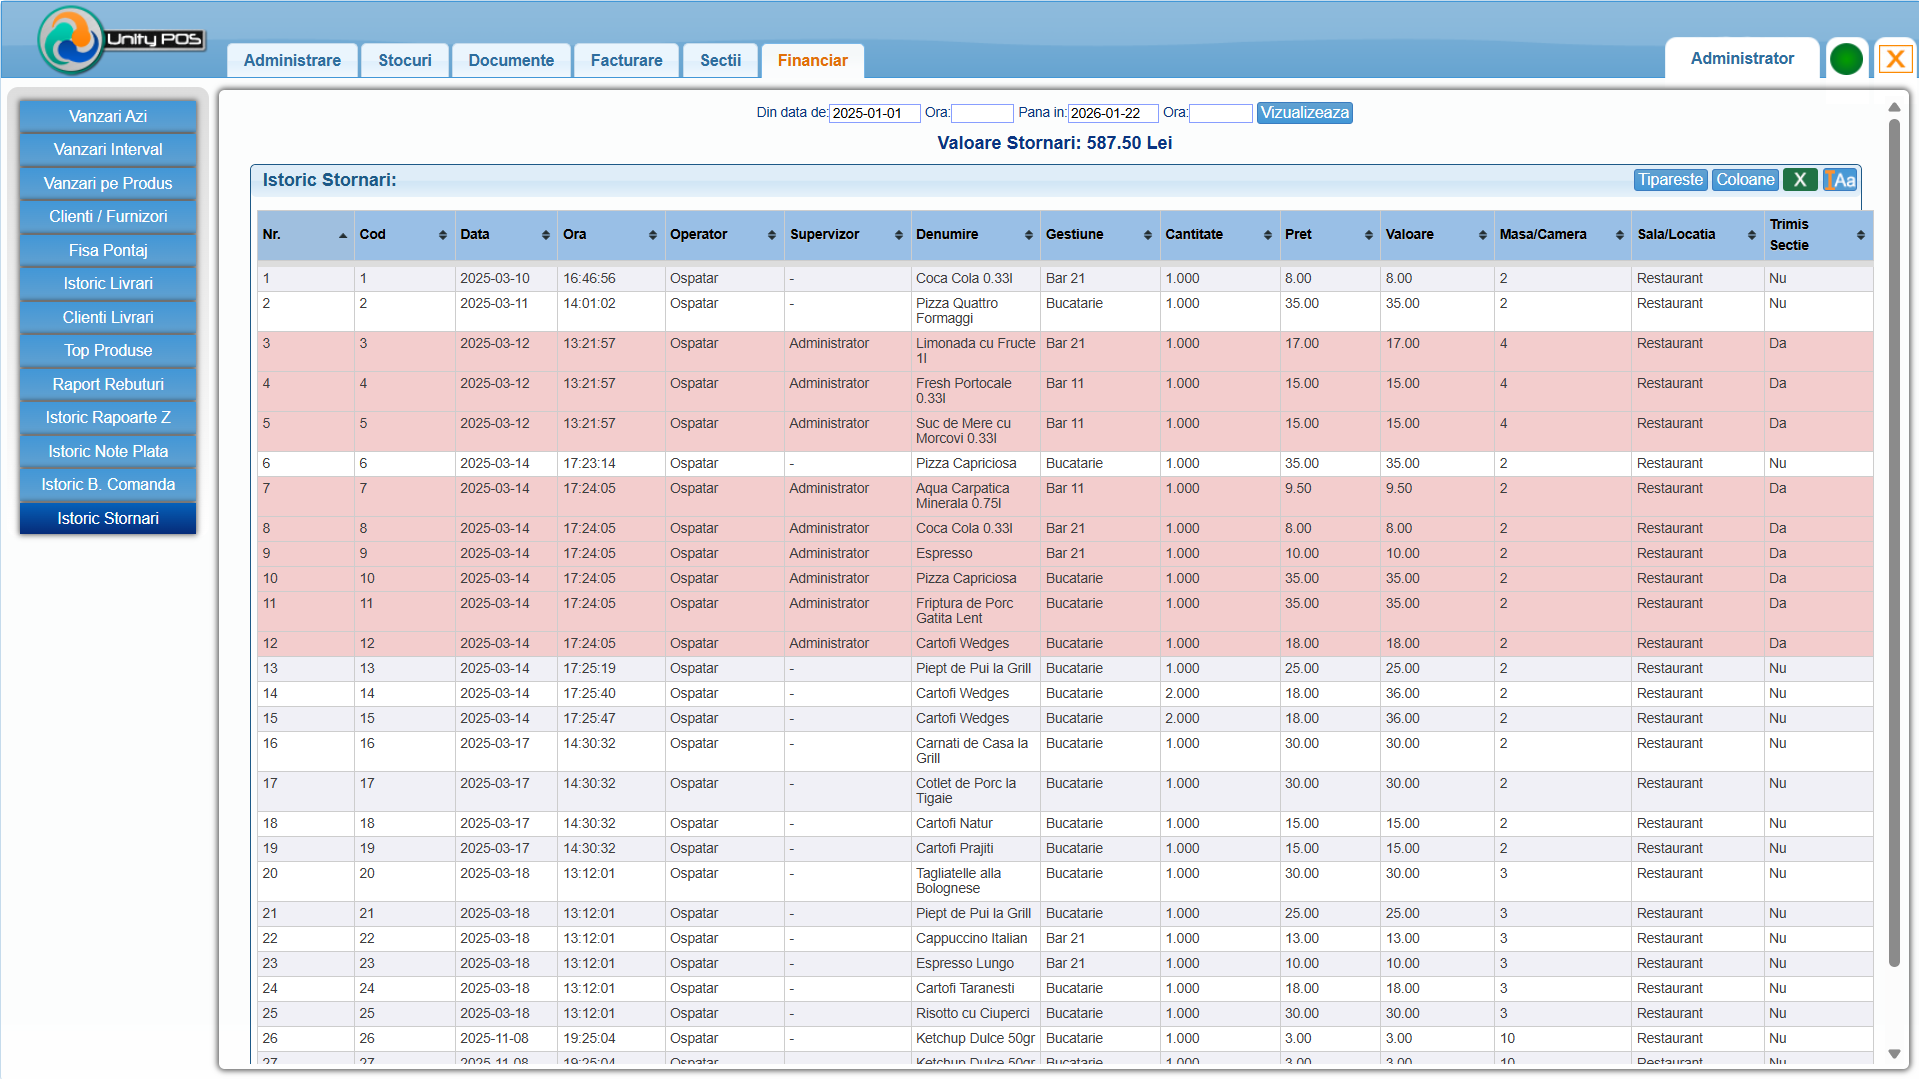This screenshot has width=1919, height=1079.
Task: Click the scroll down arrow of page scrollbar
Action: point(1893,1053)
